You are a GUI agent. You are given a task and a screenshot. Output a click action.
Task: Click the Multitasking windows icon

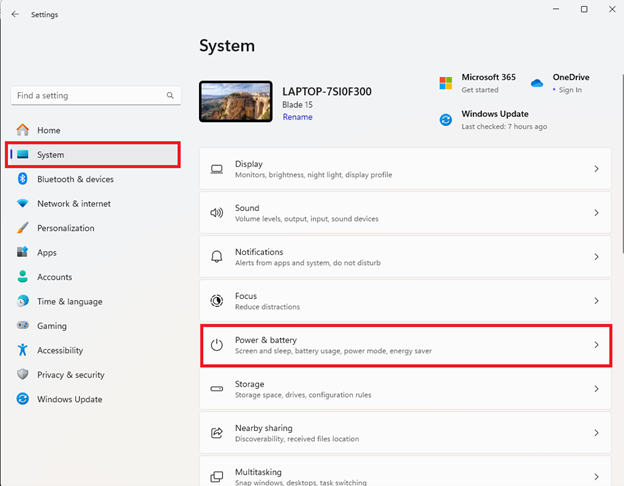216,476
